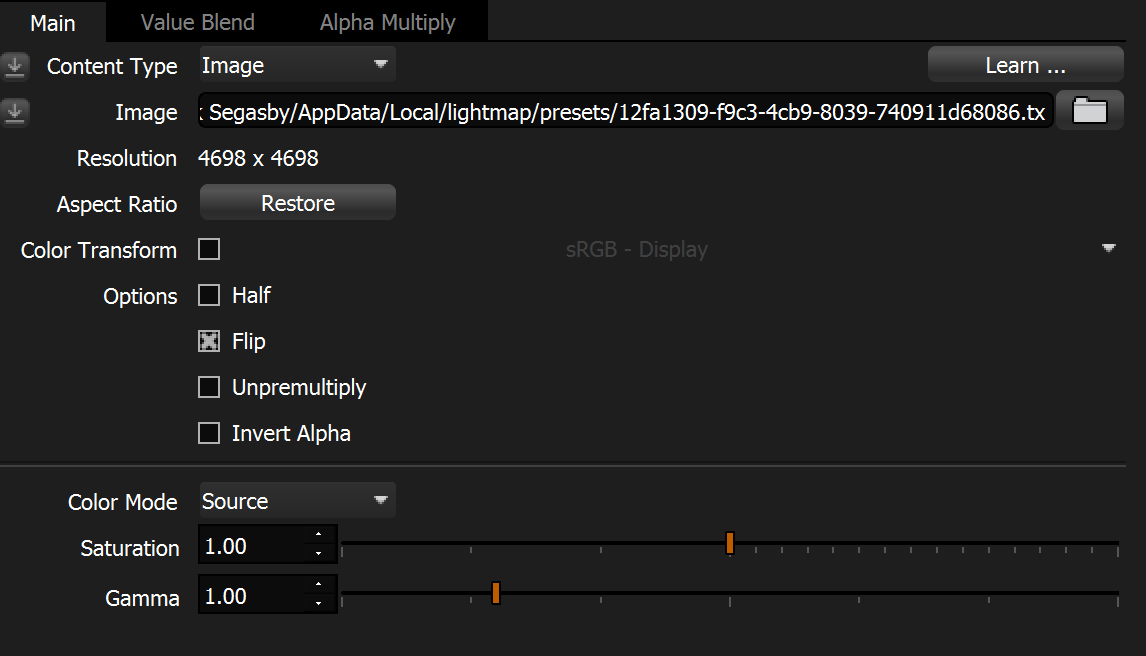
Task: Increase Saturation with the up stepper arrow
Action: [318, 537]
